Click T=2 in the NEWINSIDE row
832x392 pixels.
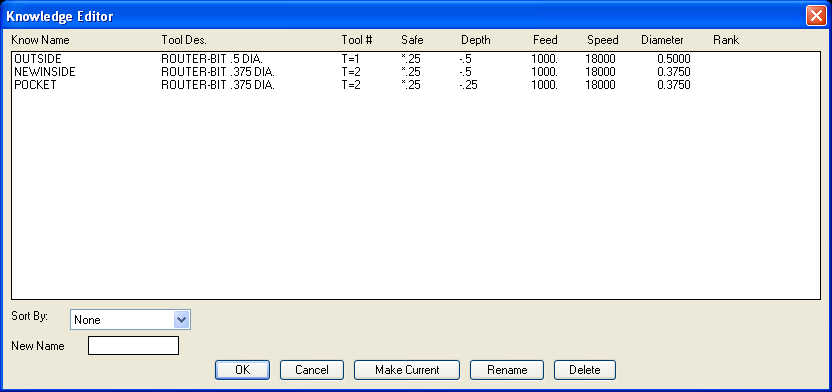(351, 72)
